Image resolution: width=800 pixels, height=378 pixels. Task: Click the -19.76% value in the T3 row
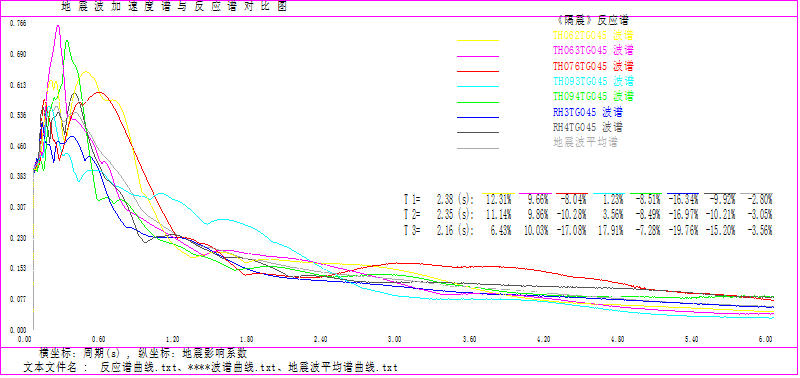tap(684, 231)
